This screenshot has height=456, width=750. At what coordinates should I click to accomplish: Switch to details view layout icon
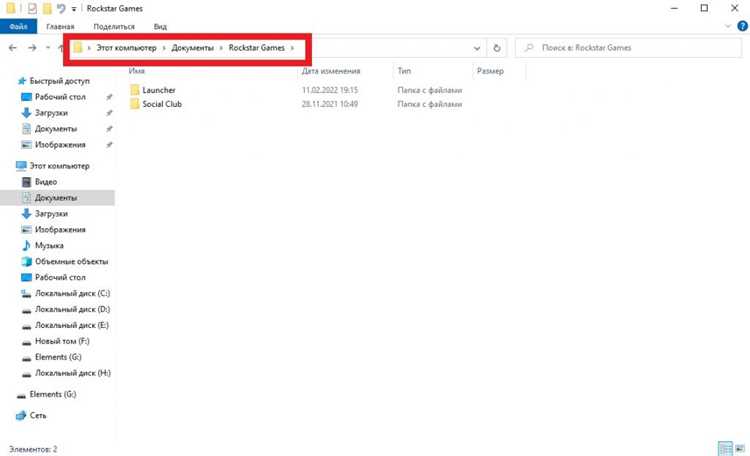pos(725,448)
